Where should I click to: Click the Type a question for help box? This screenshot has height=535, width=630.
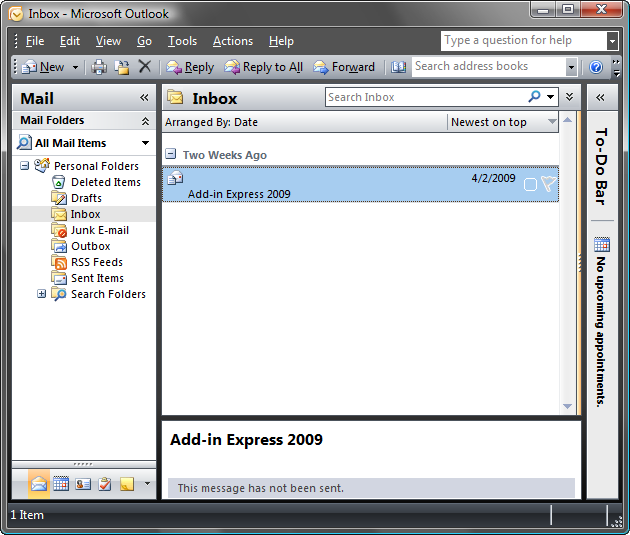(524, 41)
